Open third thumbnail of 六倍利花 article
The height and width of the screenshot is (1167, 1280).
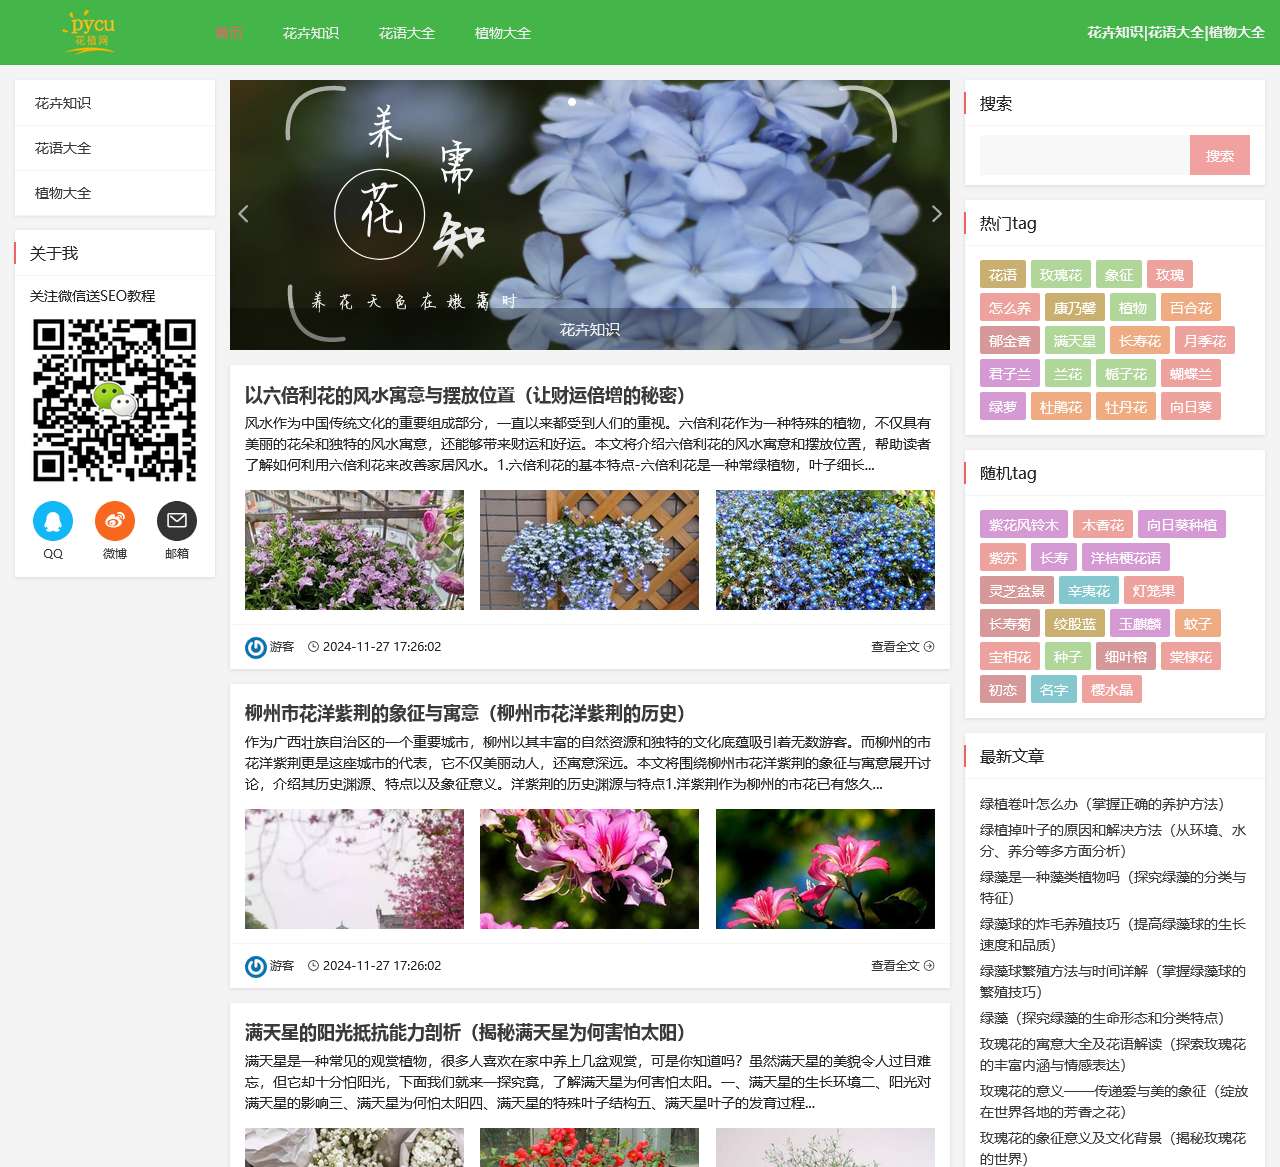[x=825, y=550]
